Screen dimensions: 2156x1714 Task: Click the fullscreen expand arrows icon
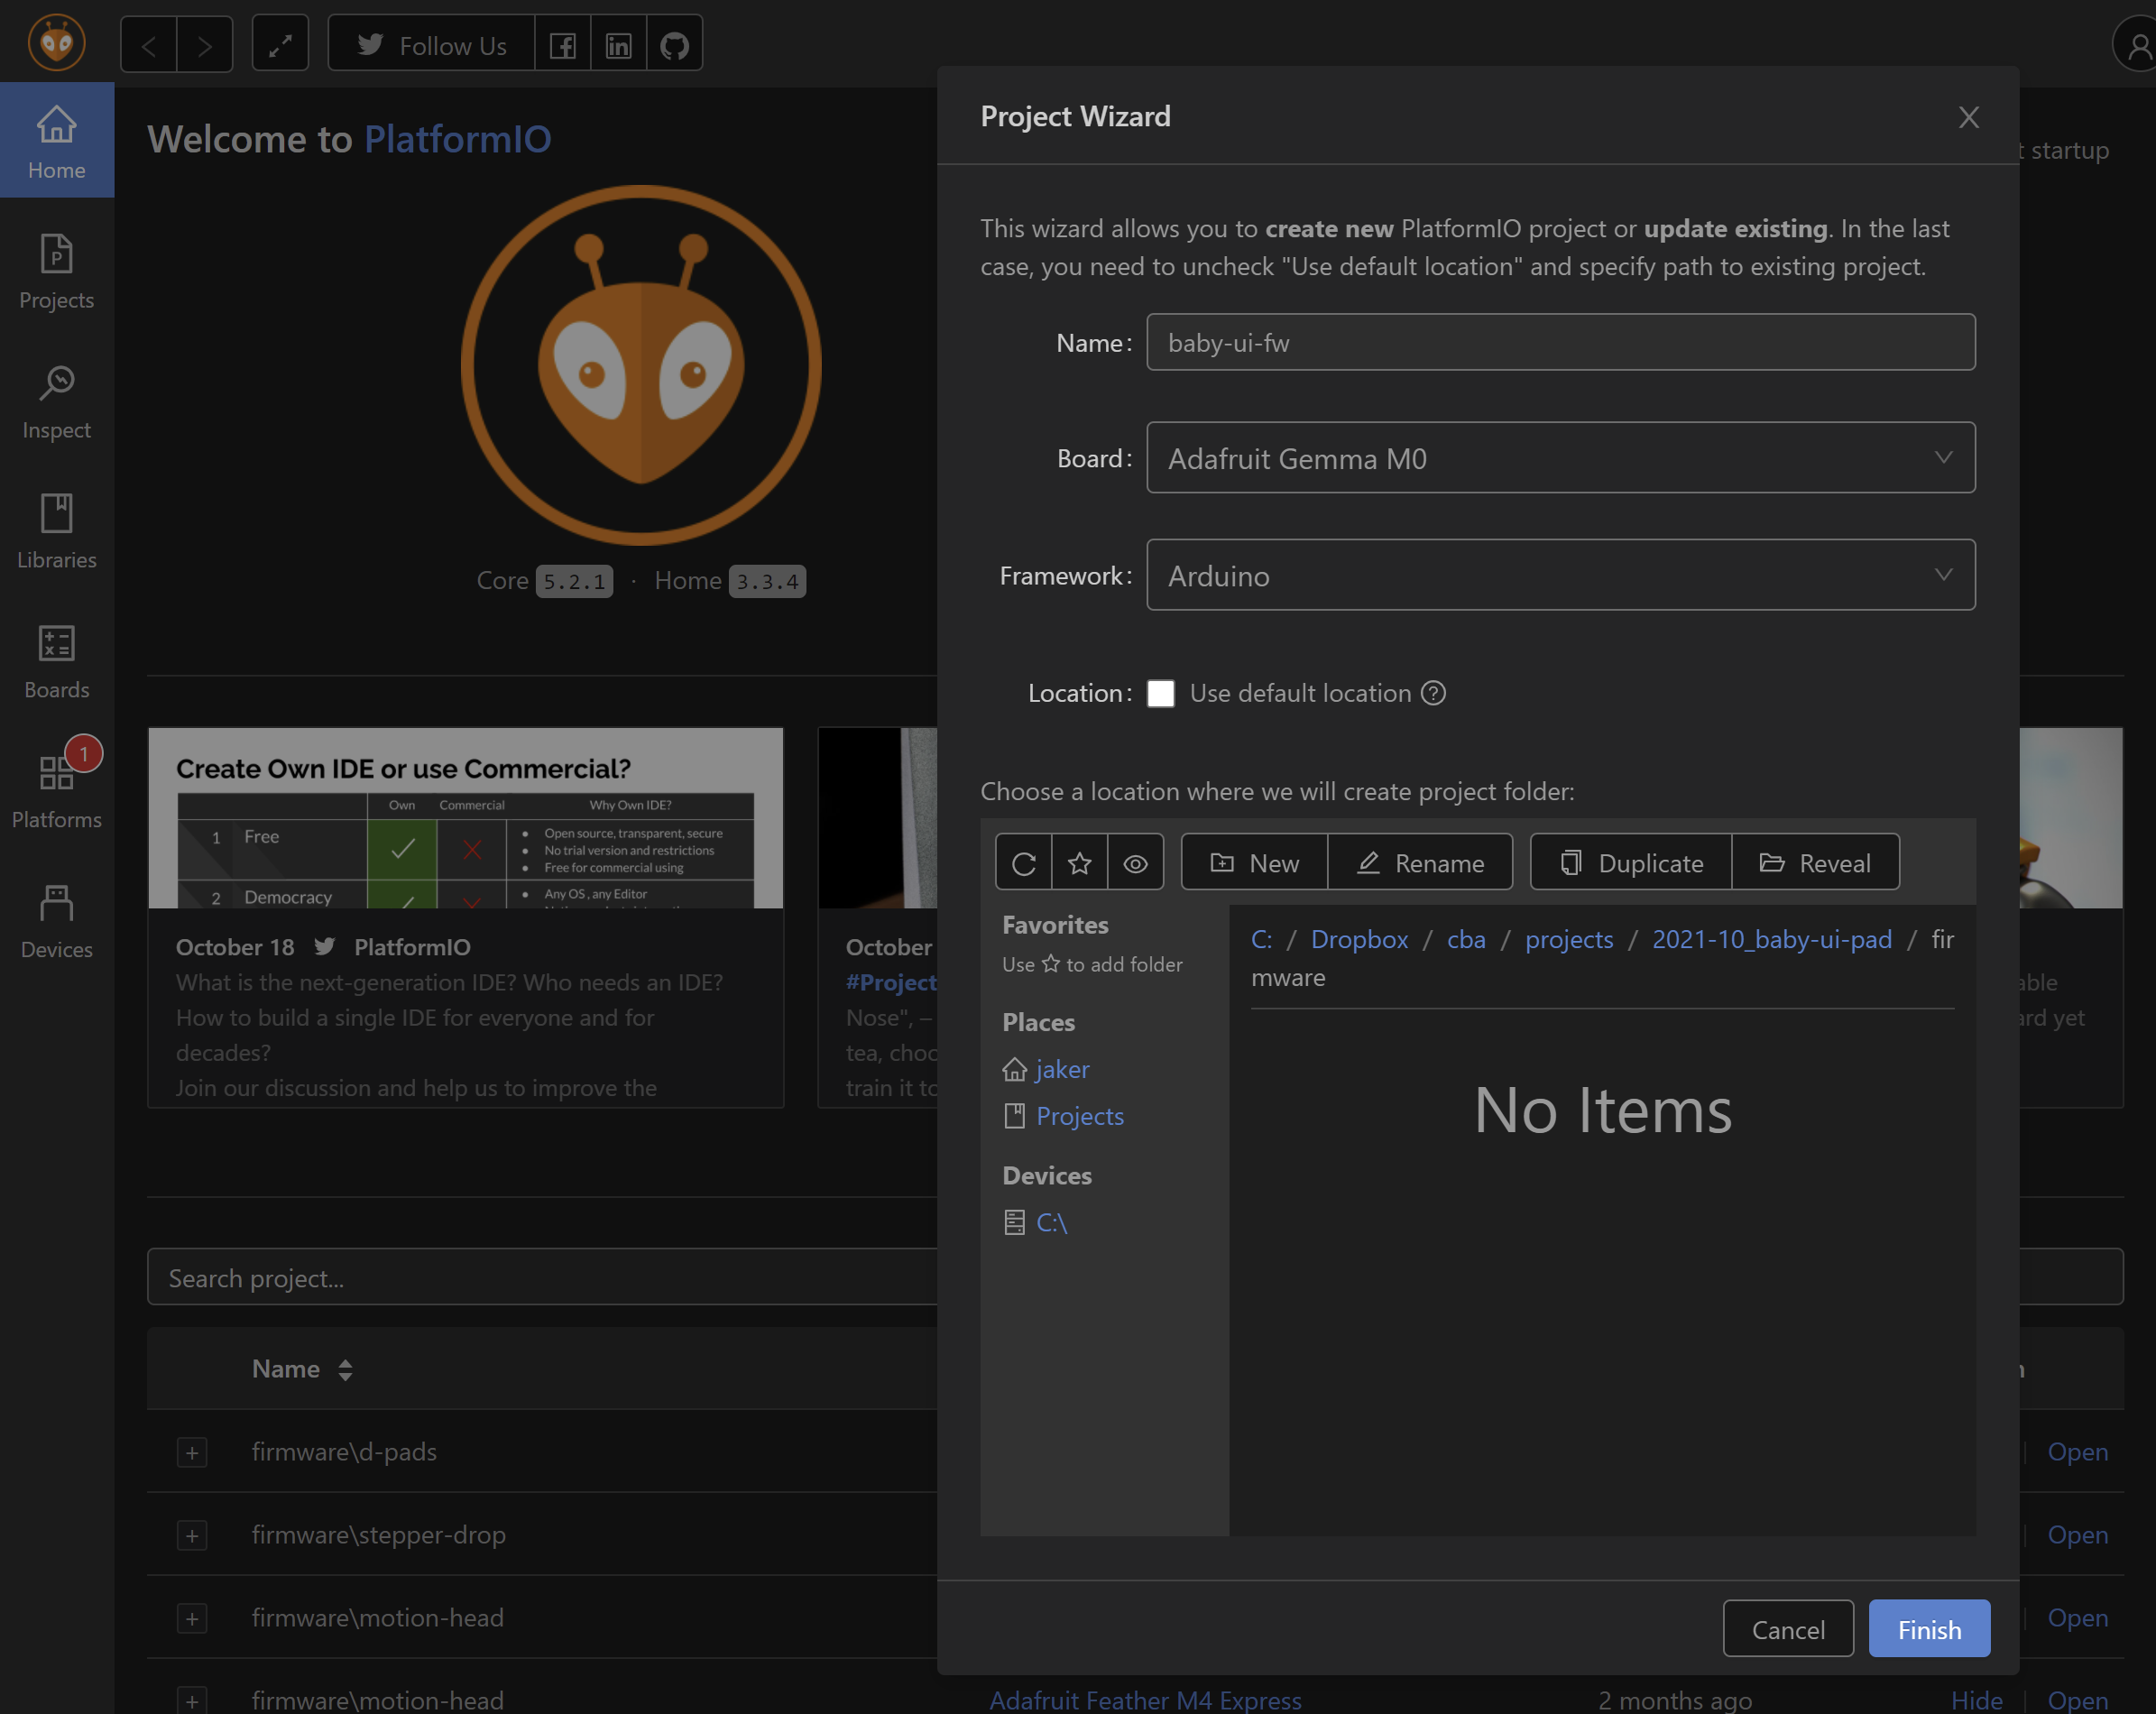[x=280, y=45]
